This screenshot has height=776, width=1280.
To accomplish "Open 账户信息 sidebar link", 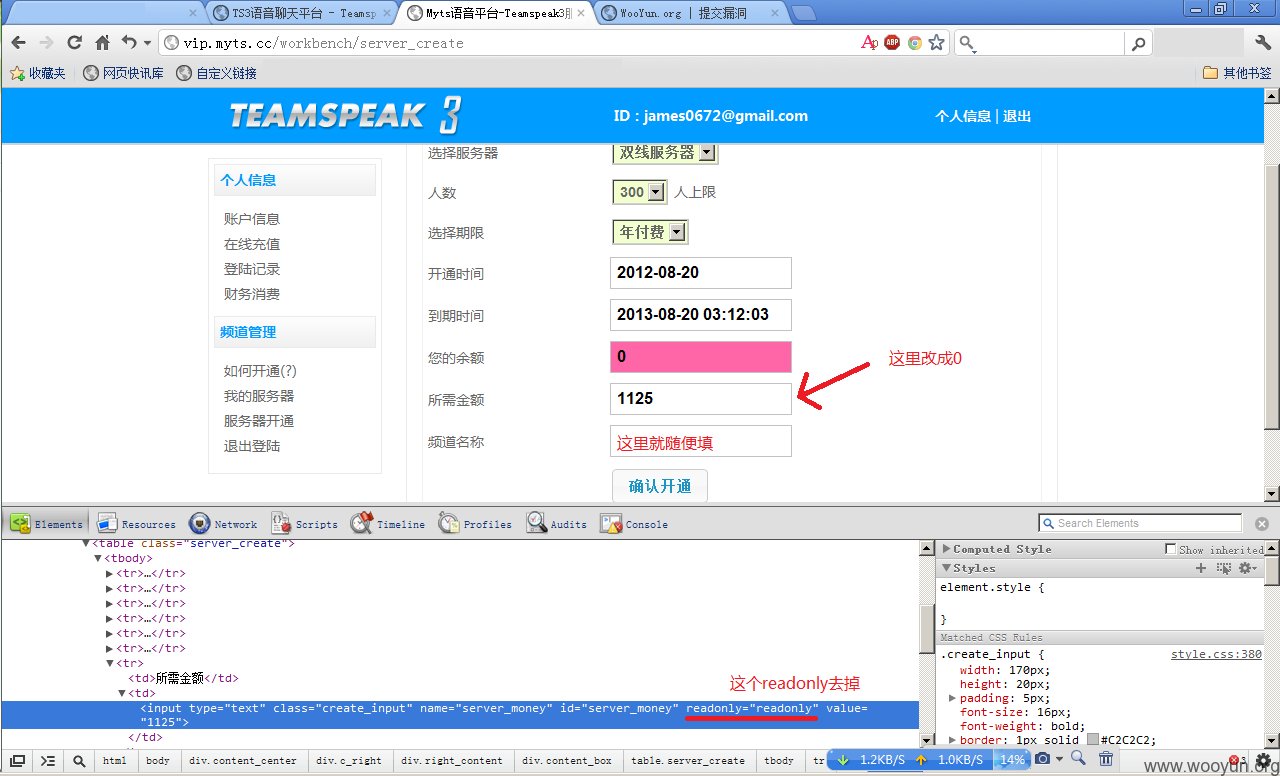I will coord(252,219).
